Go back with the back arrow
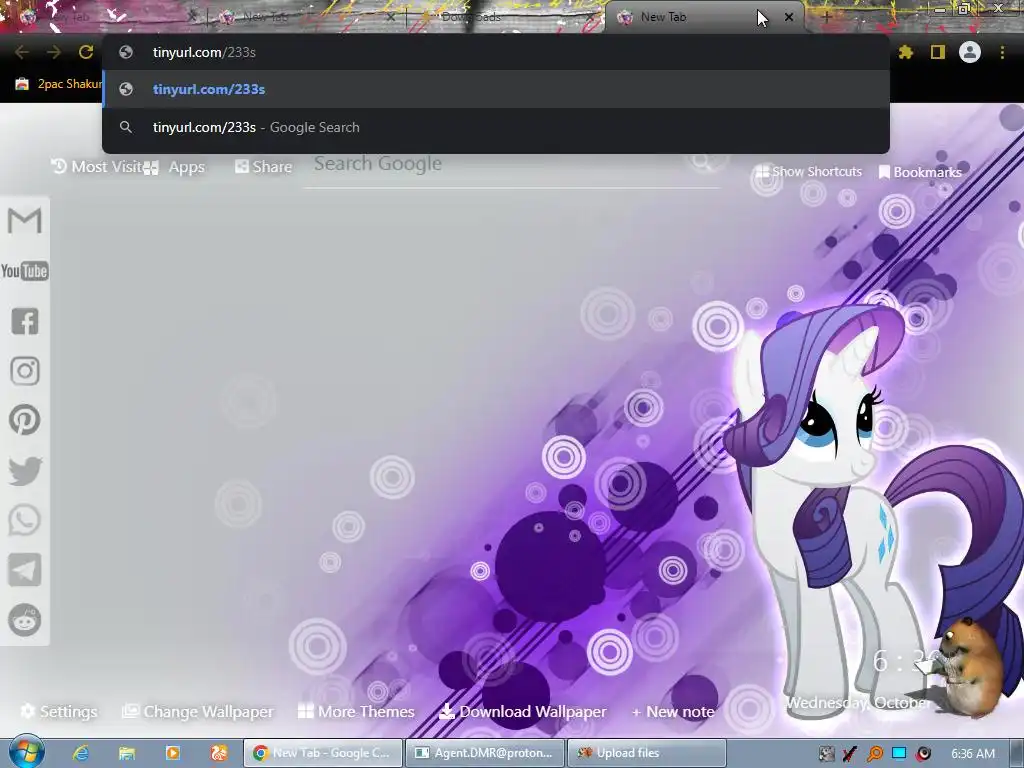This screenshot has height=768, width=1024. 22,52
